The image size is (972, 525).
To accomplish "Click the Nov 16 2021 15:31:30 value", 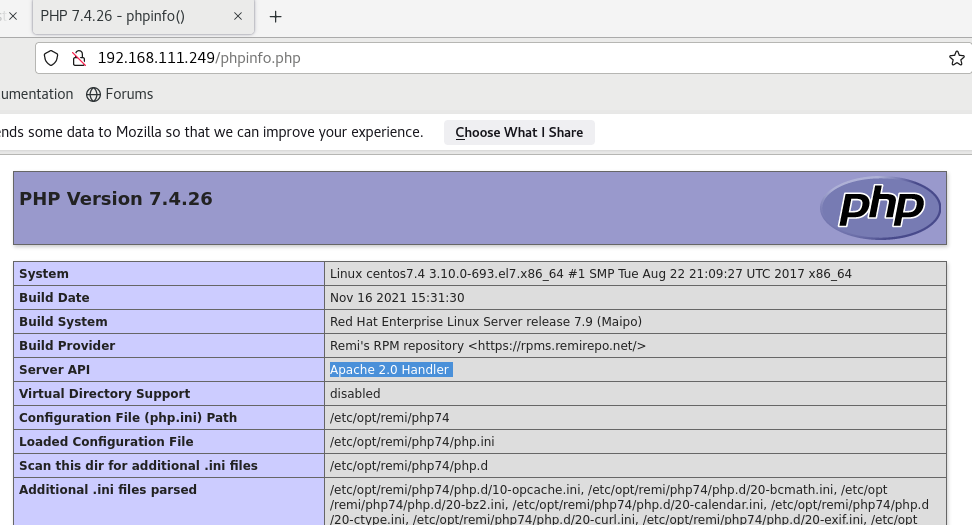I will [397, 298].
